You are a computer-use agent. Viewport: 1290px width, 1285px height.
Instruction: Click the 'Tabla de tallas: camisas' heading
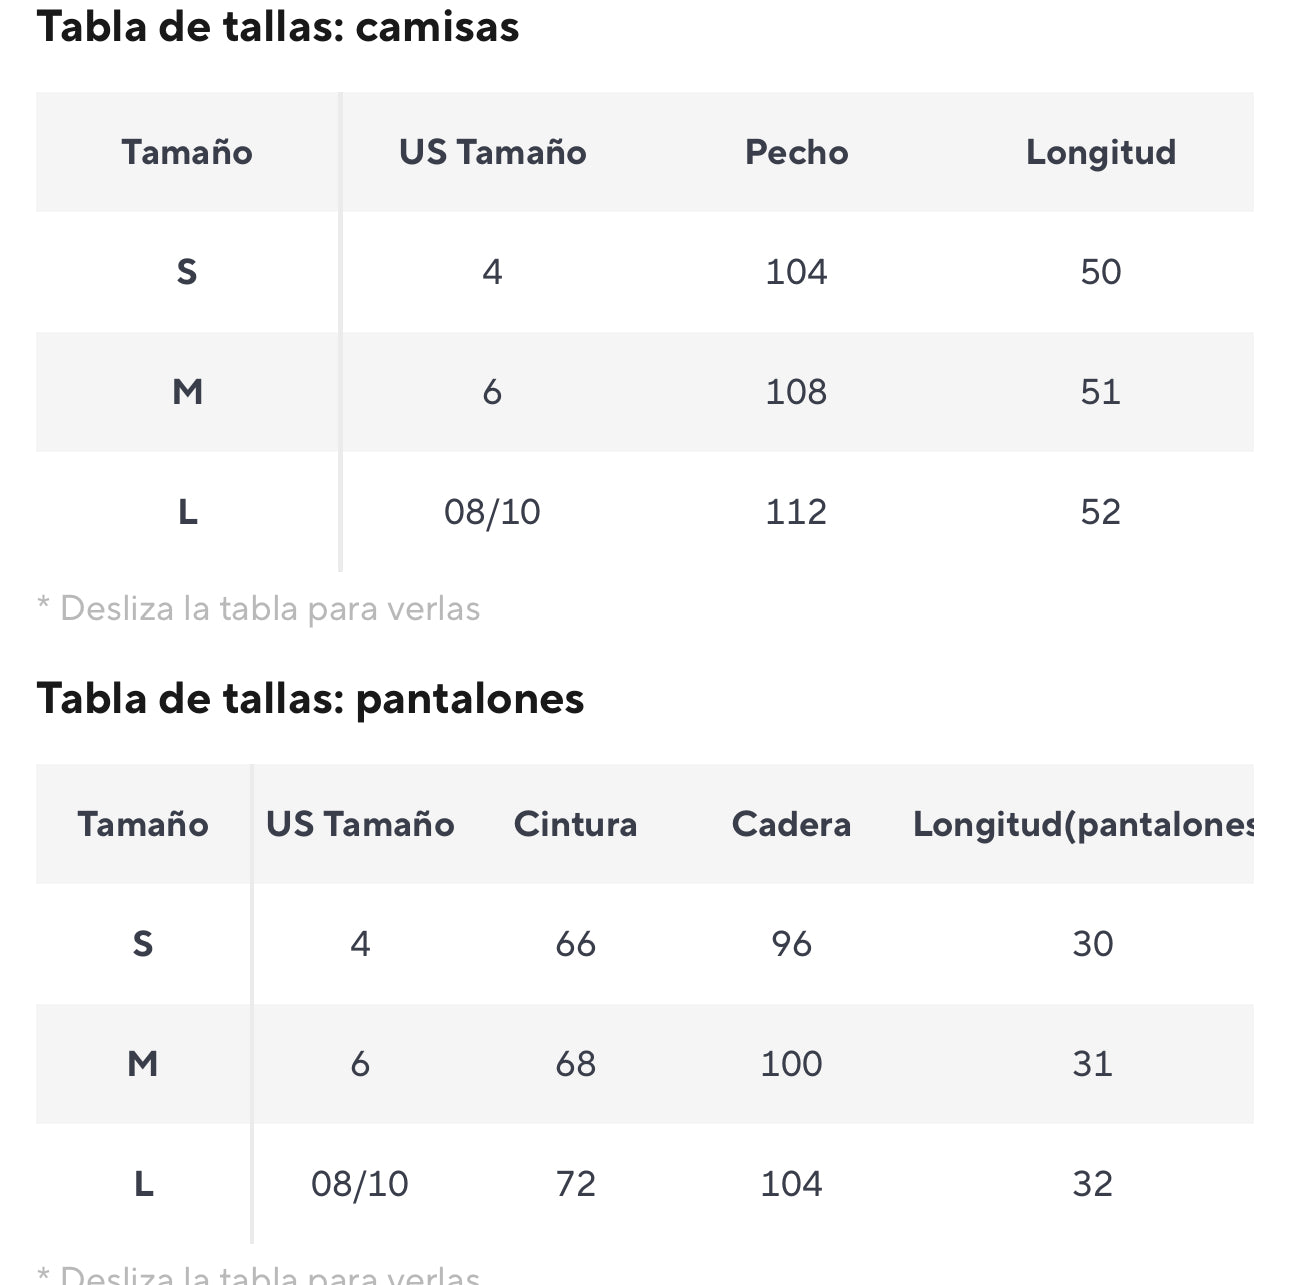pos(278,27)
